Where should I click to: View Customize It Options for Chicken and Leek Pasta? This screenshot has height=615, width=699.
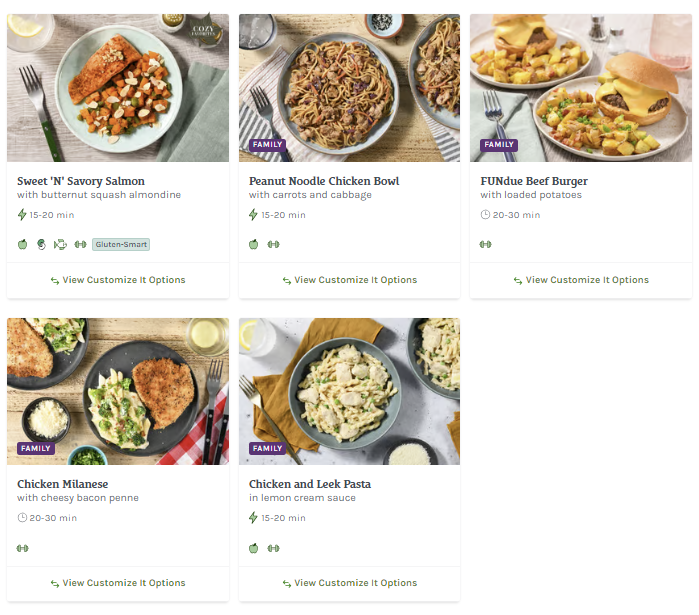click(349, 583)
